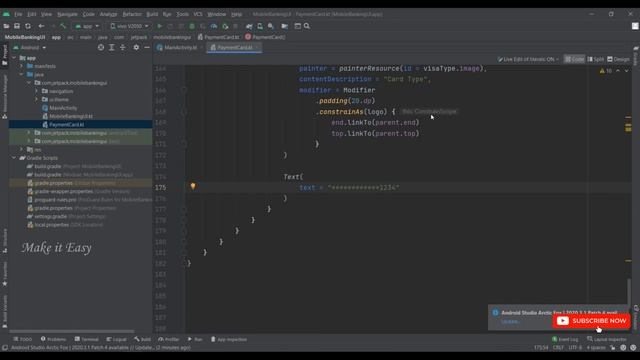Open the App Inspection tool window
Viewport: 640px width, 360px height.
(229, 339)
